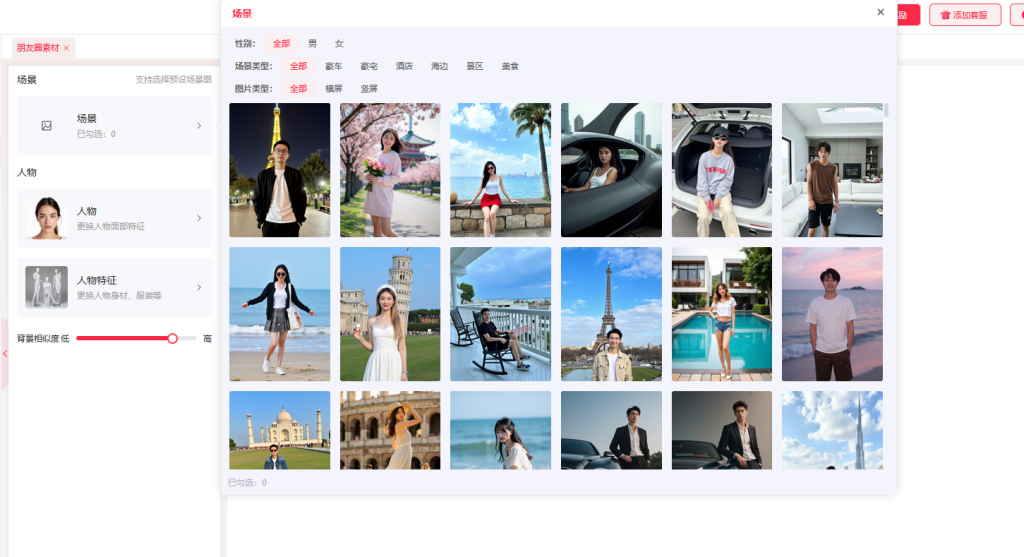Click the woman face avatar in 人物 card
The height and width of the screenshot is (557, 1024).
[x=46, y=218]
